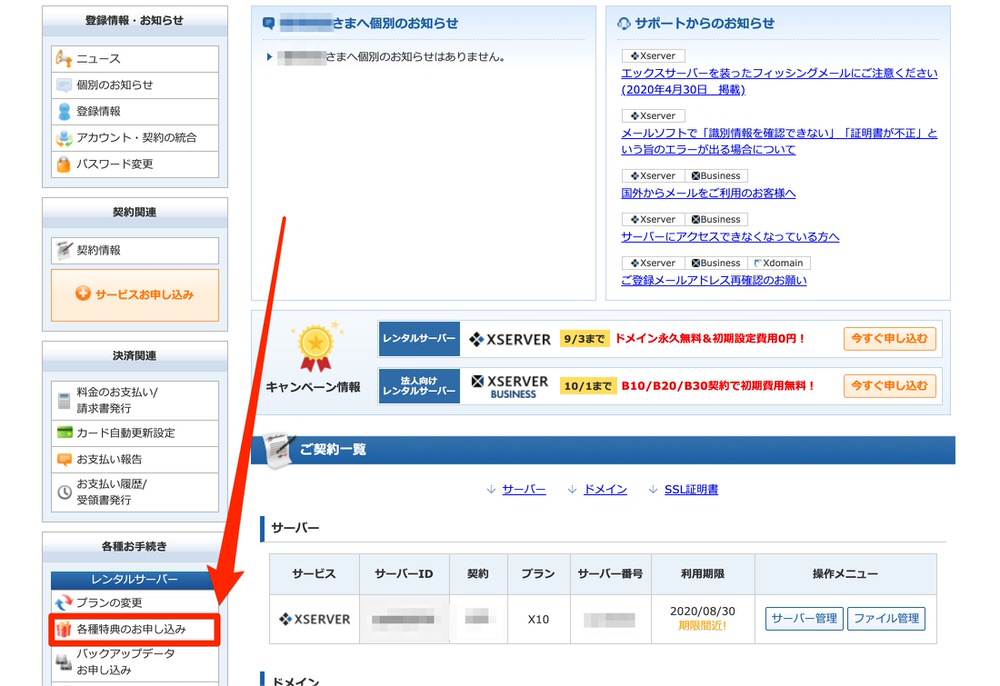Open ご登録メールアドレス再確認のお願い link
Screen dimensions: 1000x686
[x=714, y=280]
